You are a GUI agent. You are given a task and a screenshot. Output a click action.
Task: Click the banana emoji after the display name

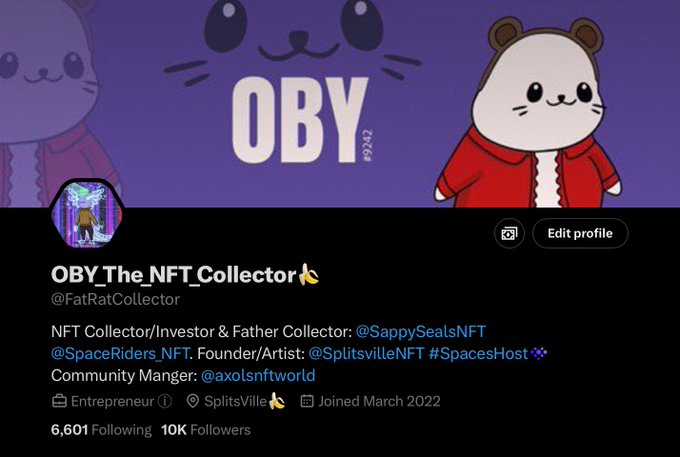click(x=309, y=274)
